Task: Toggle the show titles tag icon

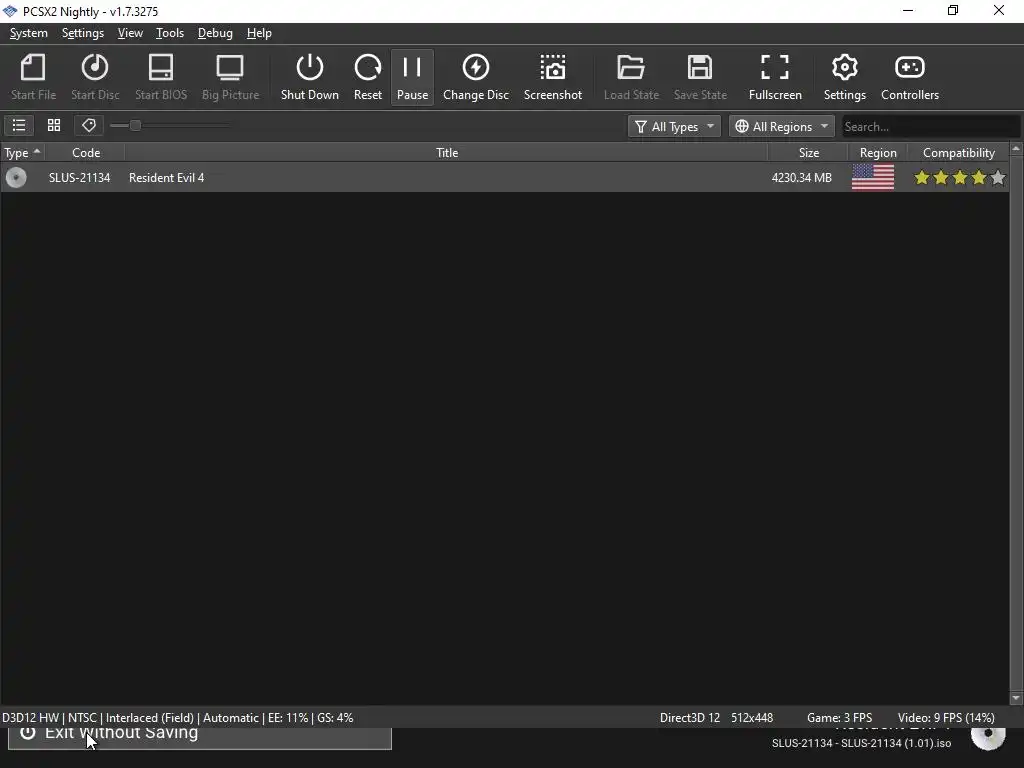Action: tap(89, 125)
